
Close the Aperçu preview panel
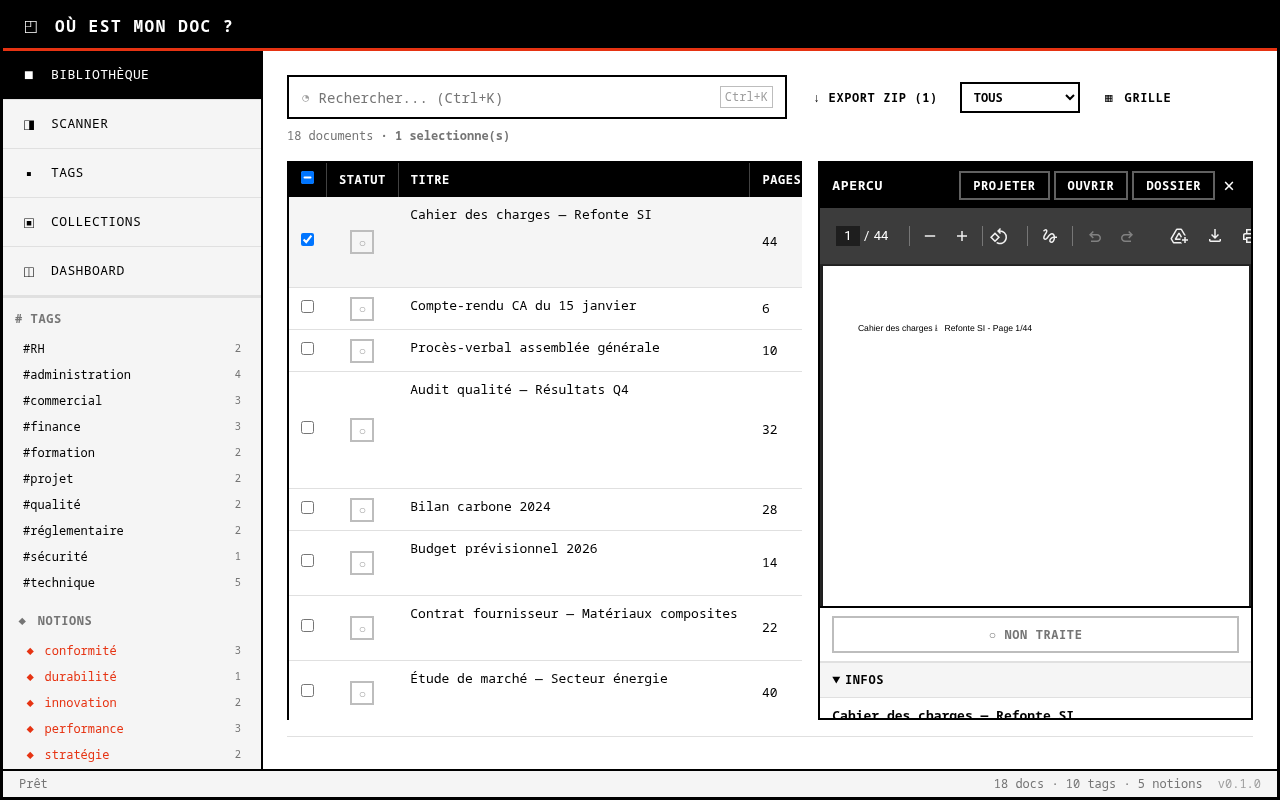pyautogui.click(x=1229, y=186)
